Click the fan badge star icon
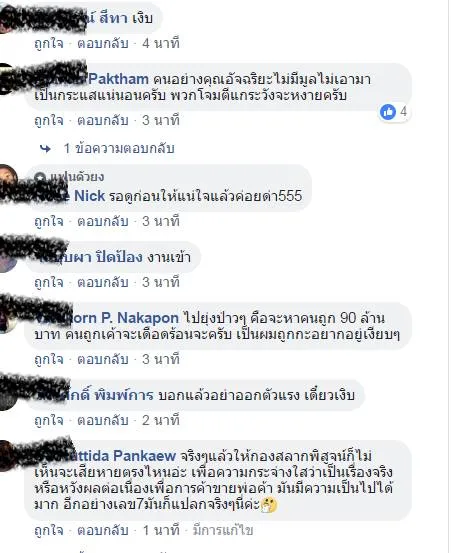 tap(40, 176)
